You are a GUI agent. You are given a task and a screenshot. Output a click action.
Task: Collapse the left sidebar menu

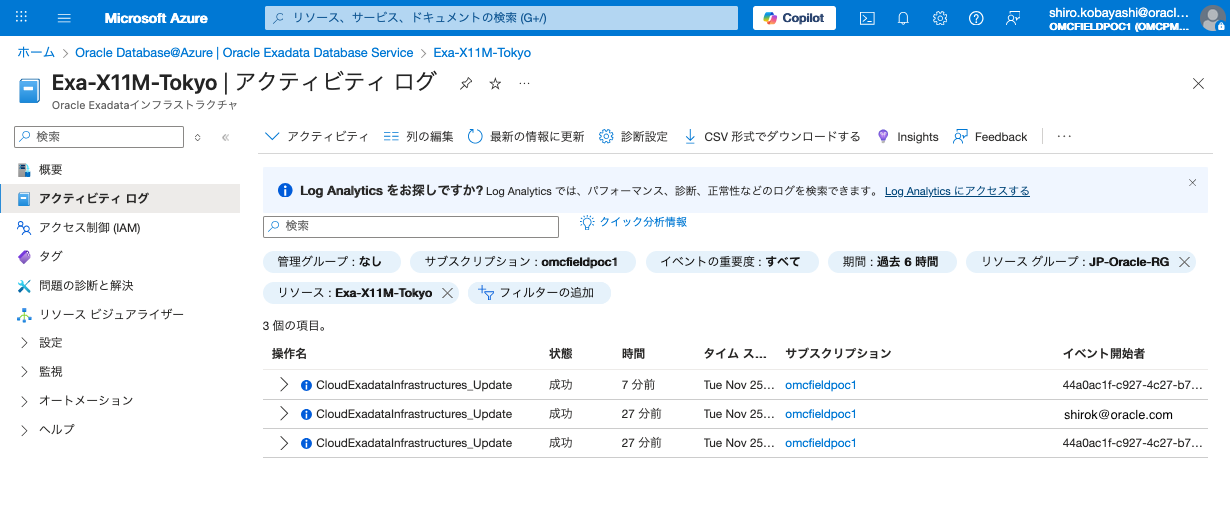coord(225,137)
